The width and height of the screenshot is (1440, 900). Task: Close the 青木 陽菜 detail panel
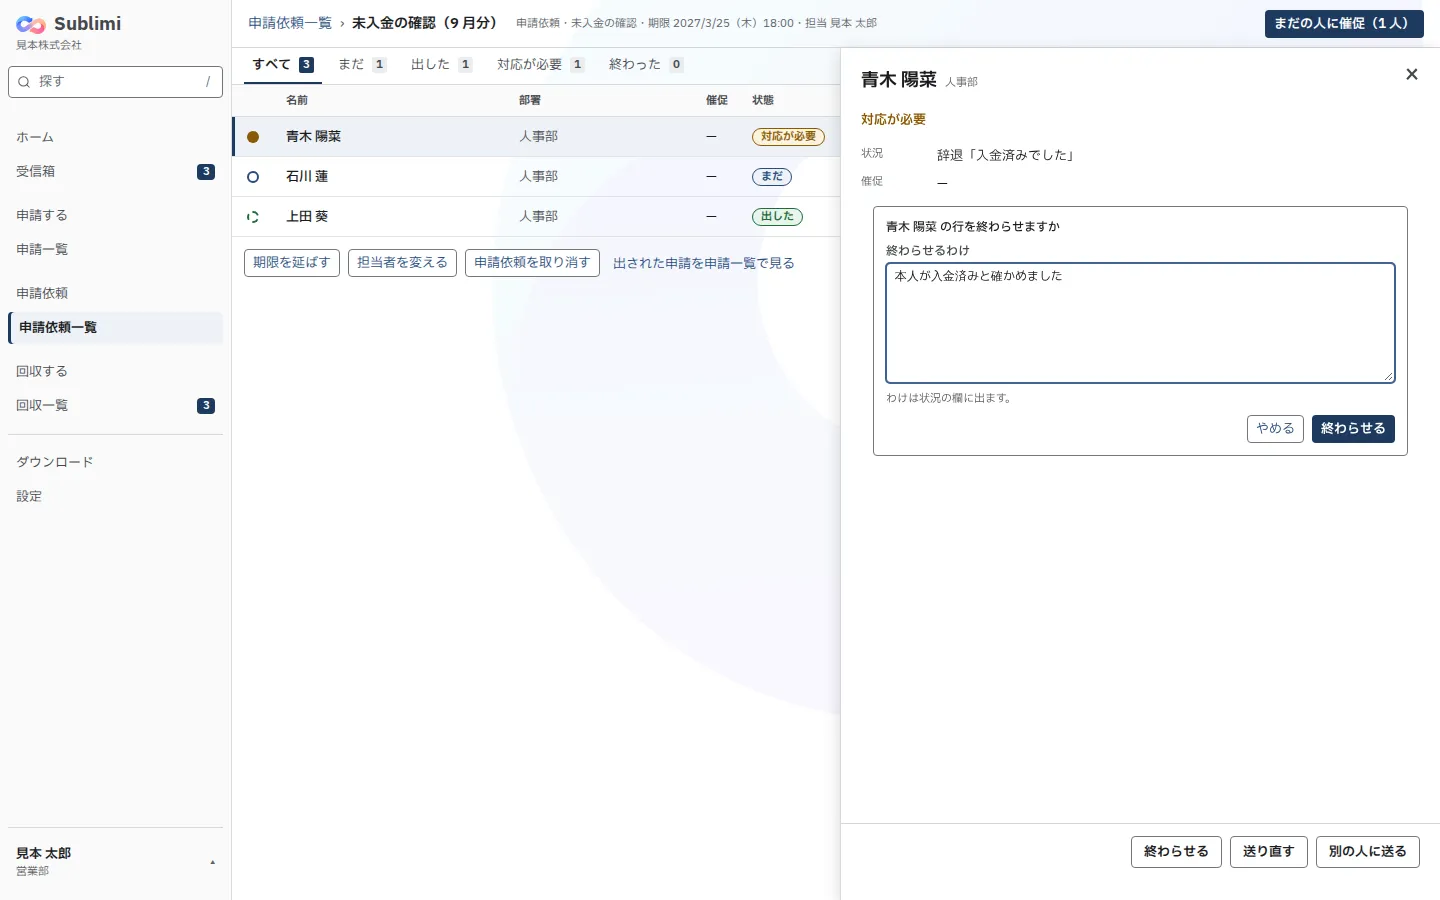(x=1412, y=74)
